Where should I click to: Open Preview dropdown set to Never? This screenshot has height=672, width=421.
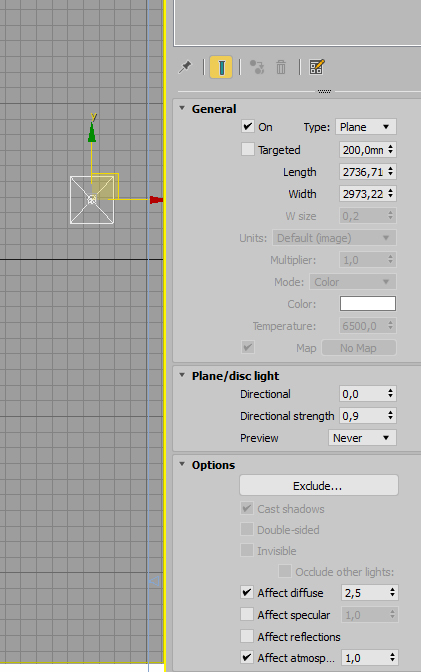tap(362, 438)
